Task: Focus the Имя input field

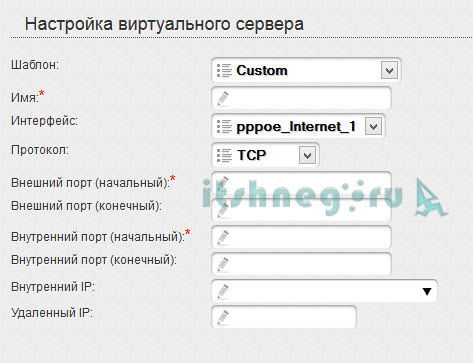Action: tap(301, 98)
